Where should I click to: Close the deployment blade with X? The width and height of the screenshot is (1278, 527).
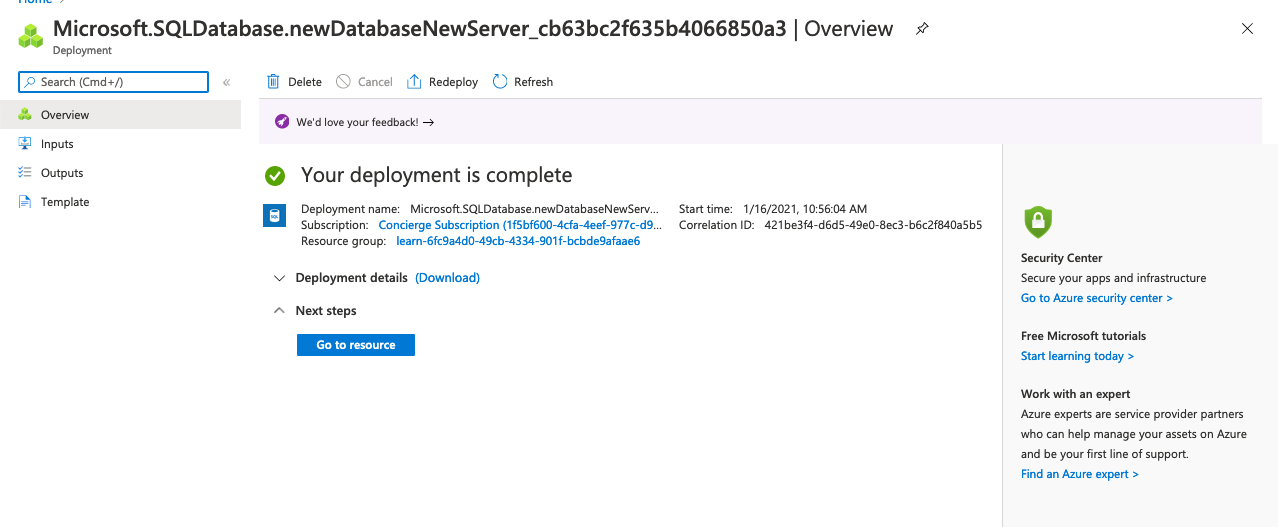(x=1247, y=29)
